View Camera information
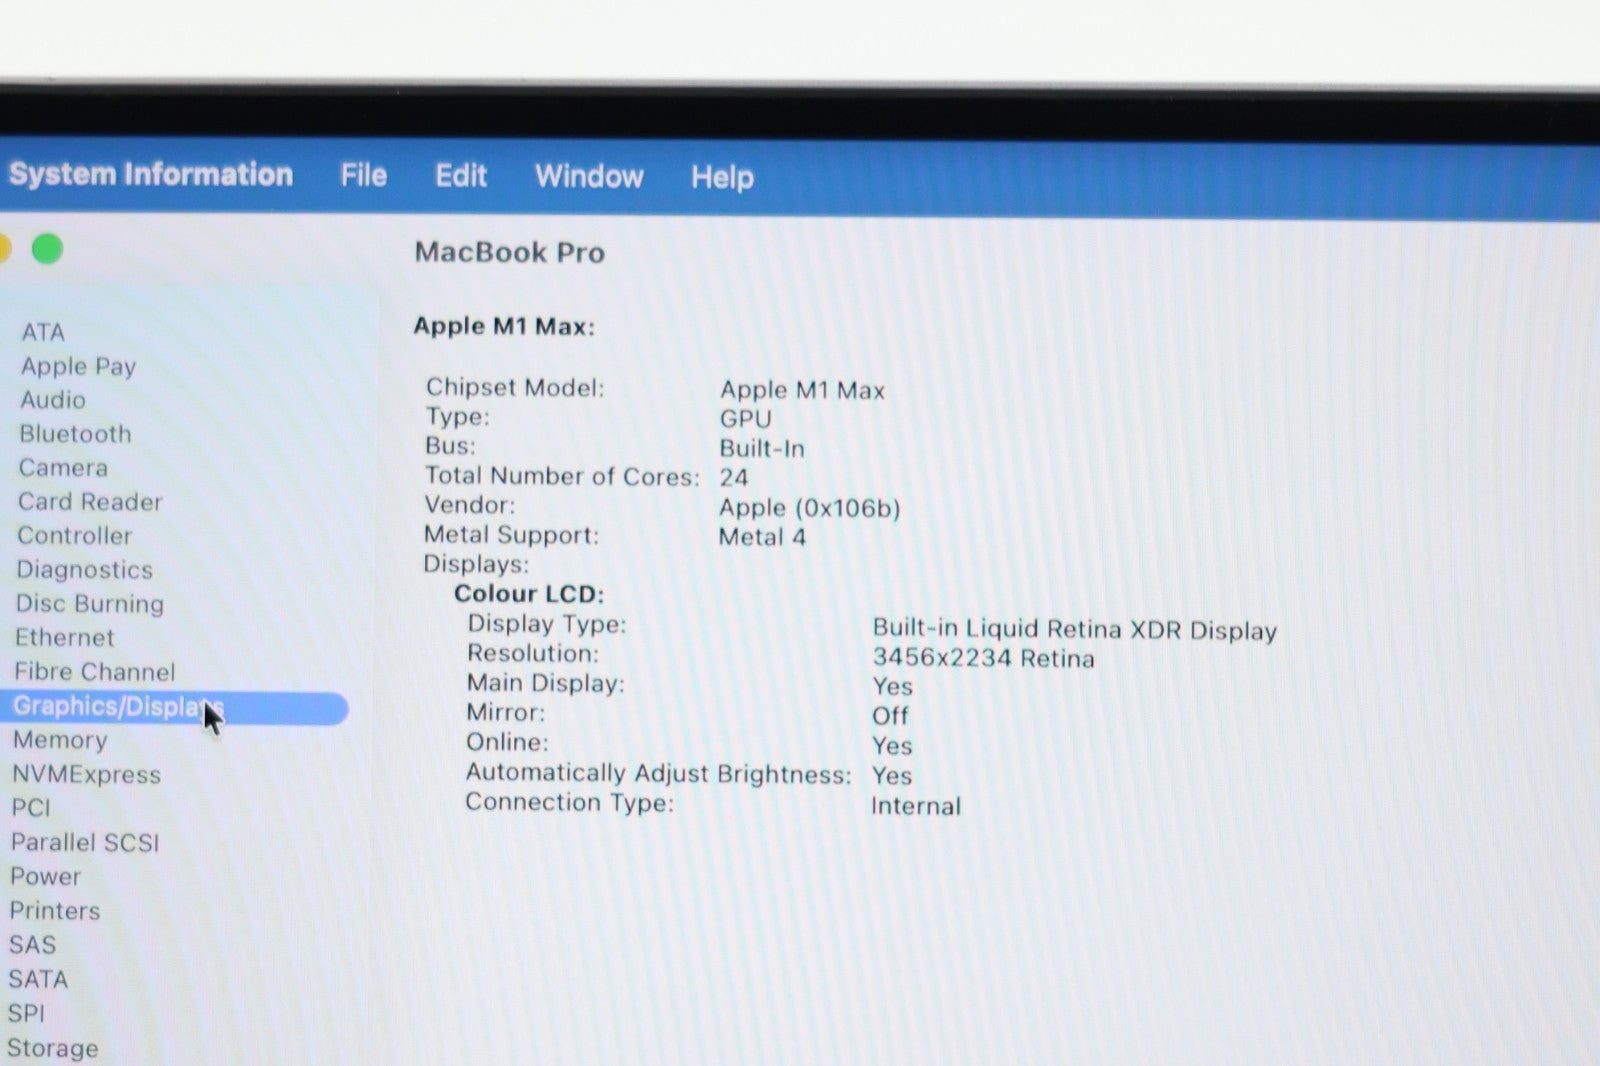Image resolution: width=1600 pixels, height=1066 pixels. [x=63, y=468]
